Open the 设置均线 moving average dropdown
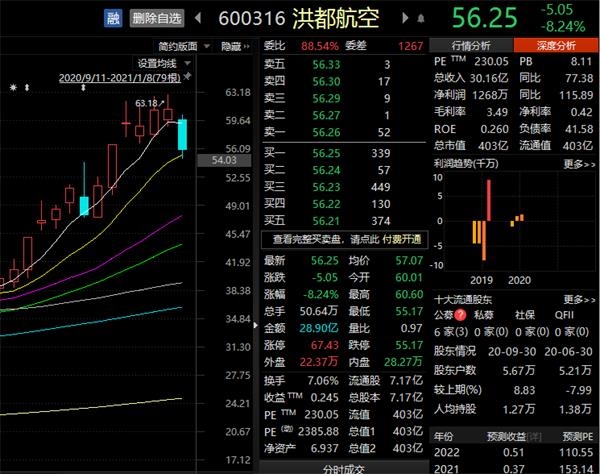 click(x=163, y=63)
